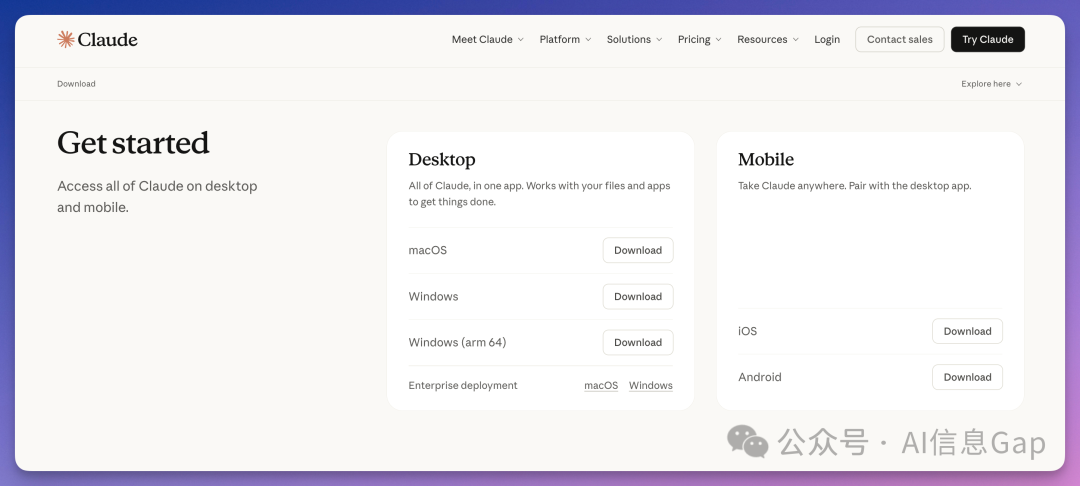This screenshot has height=486, width=1080.
Task: Open the Resources navigation menu
Action: [767, 40]
